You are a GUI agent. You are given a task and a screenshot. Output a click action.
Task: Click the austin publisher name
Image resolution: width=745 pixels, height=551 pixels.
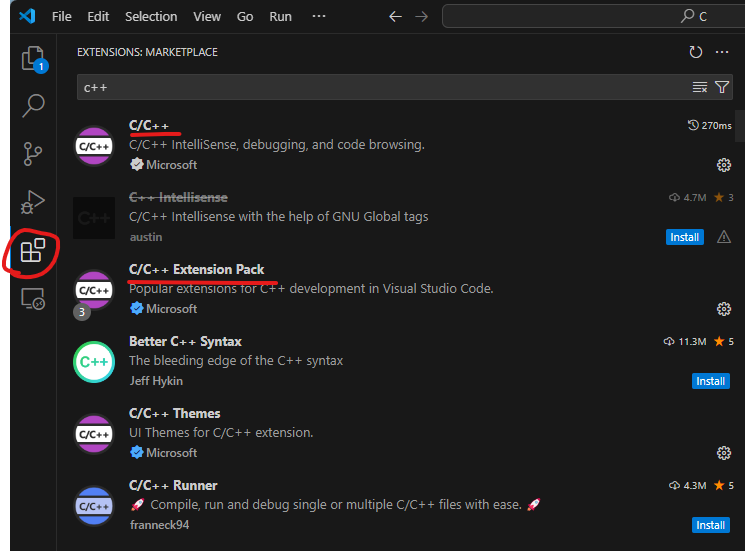pyautogui.click(x=146, y=237)
